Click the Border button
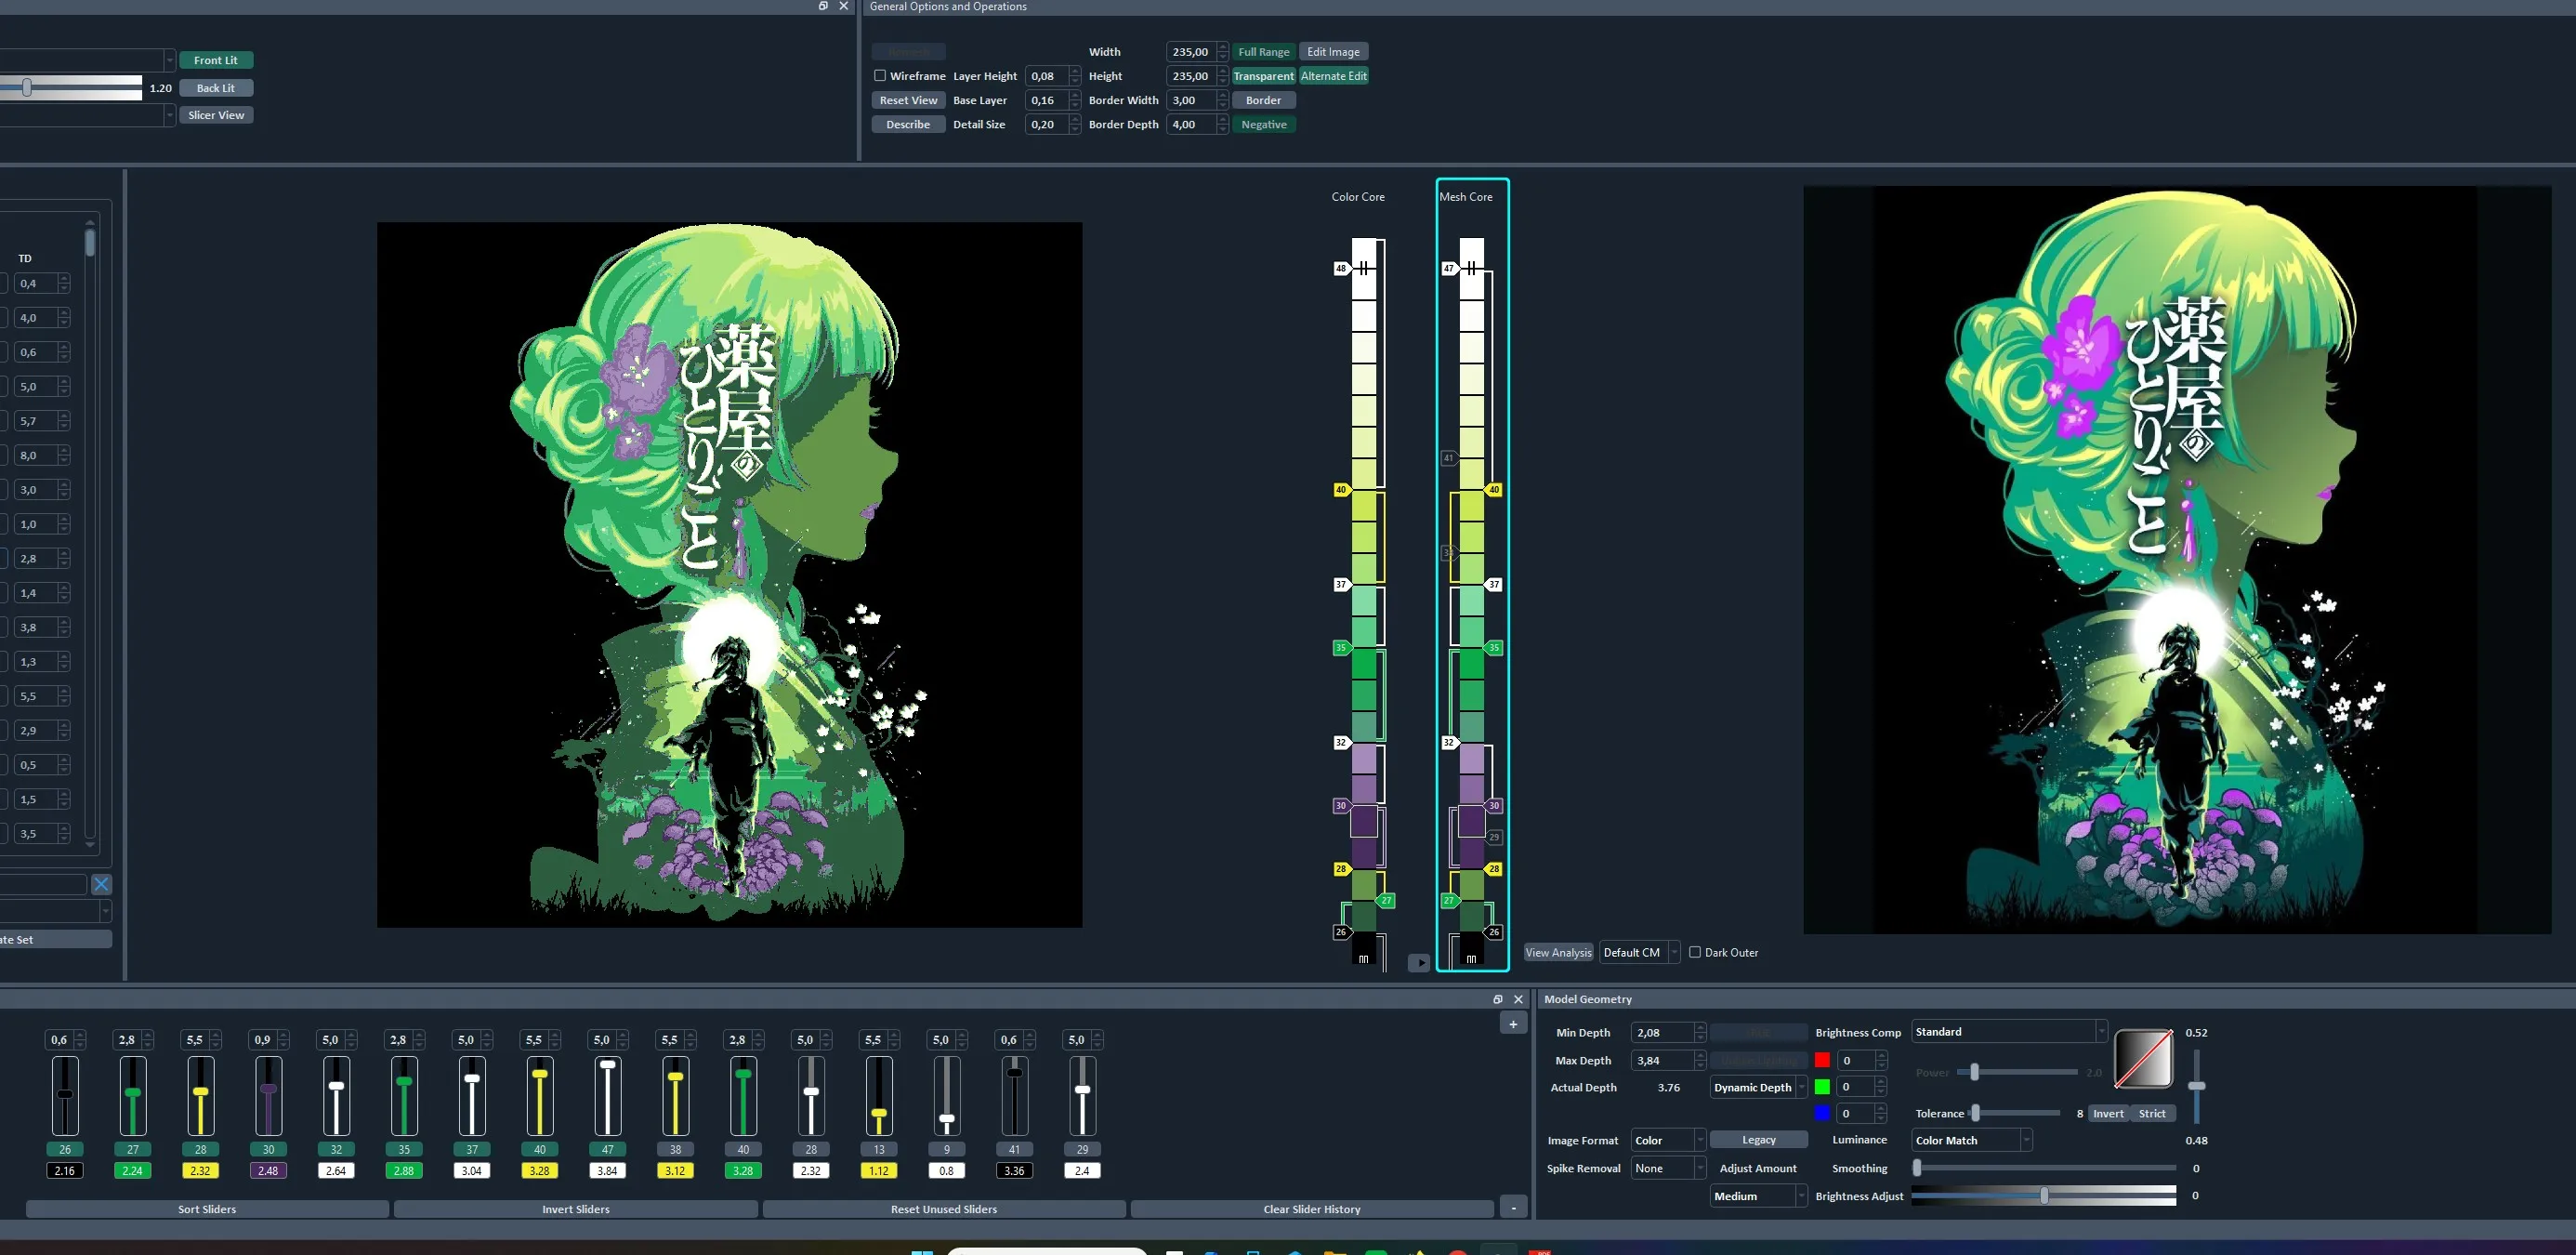 pos(1264,100)
